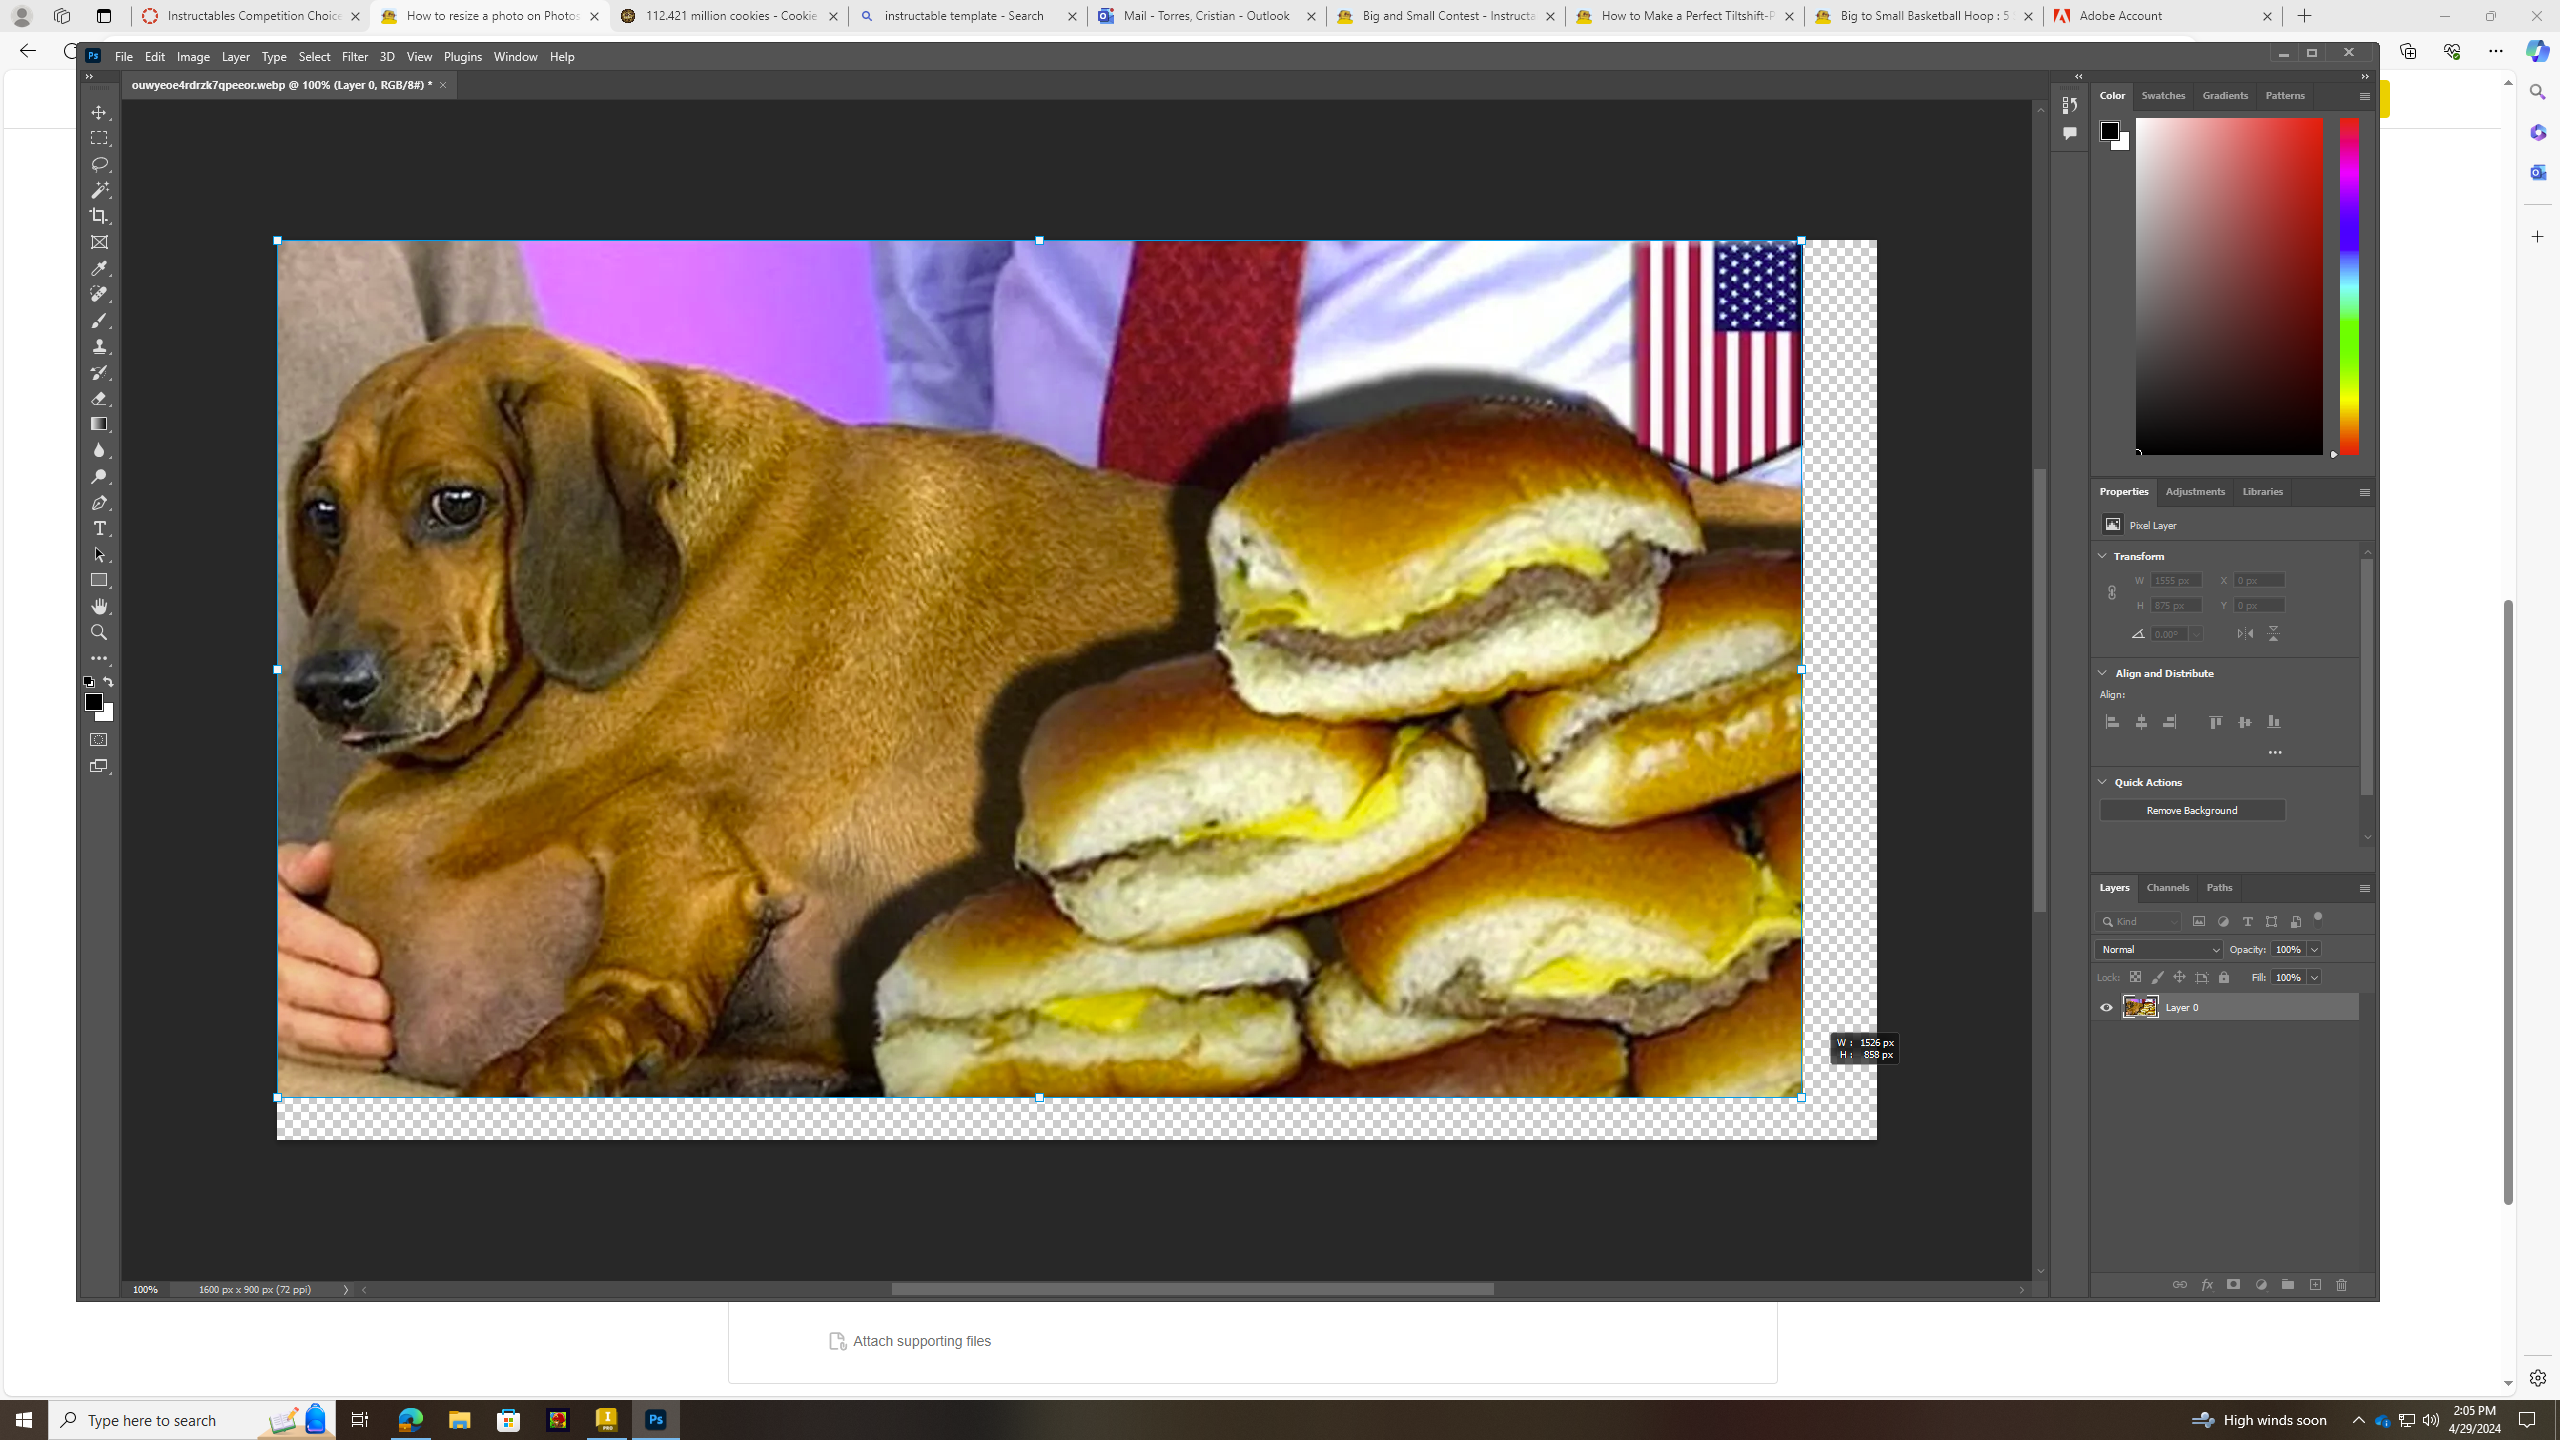Select the Frame tool
Screen dimensions: 2560x1440
click(x=99, y=242)
